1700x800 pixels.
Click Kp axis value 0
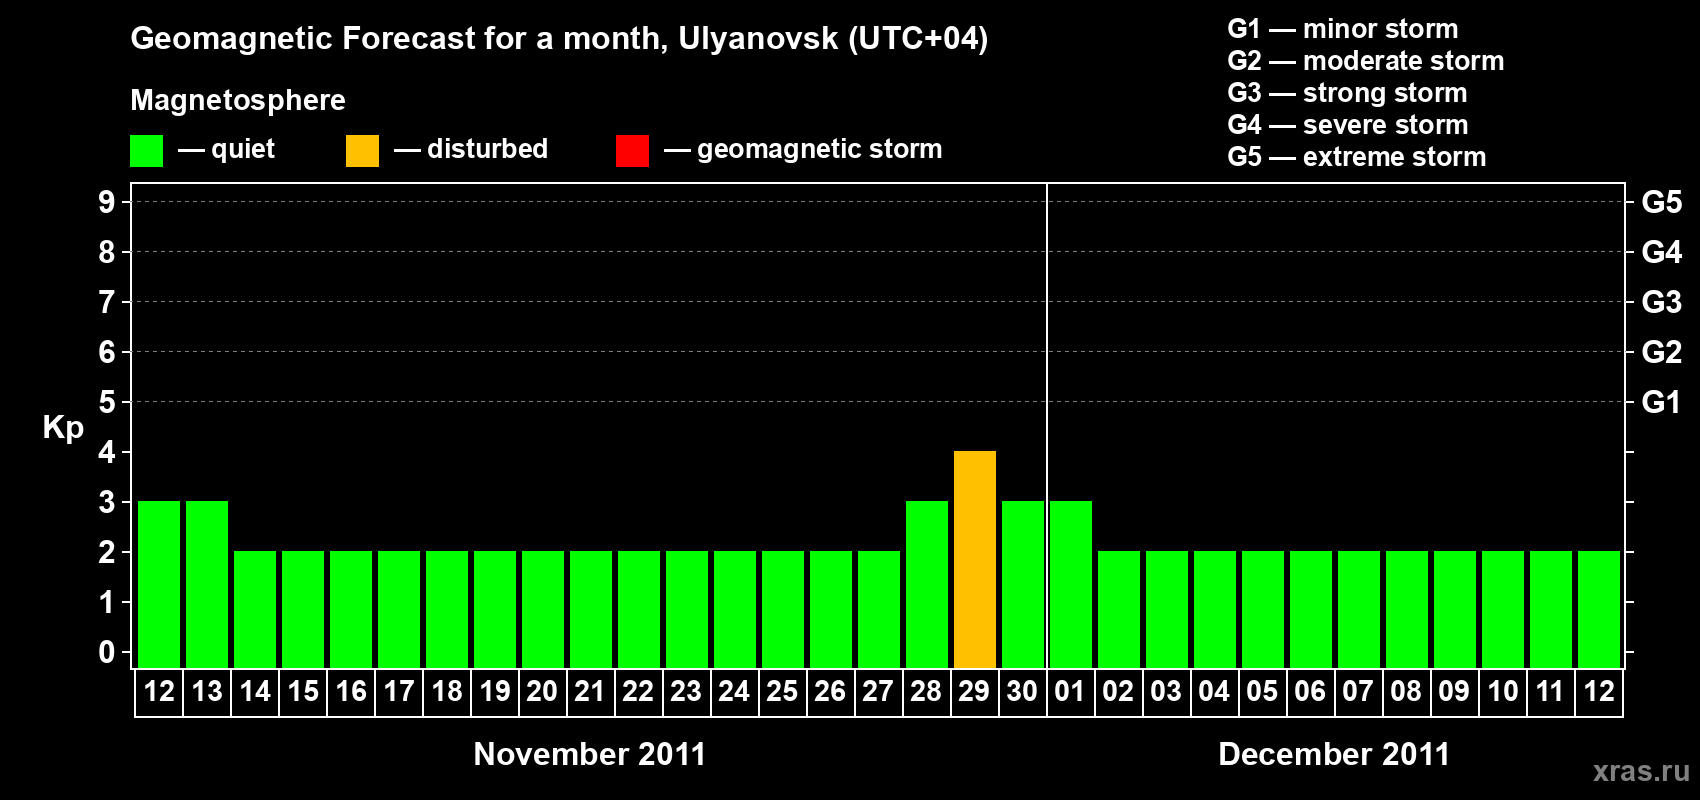107,652
